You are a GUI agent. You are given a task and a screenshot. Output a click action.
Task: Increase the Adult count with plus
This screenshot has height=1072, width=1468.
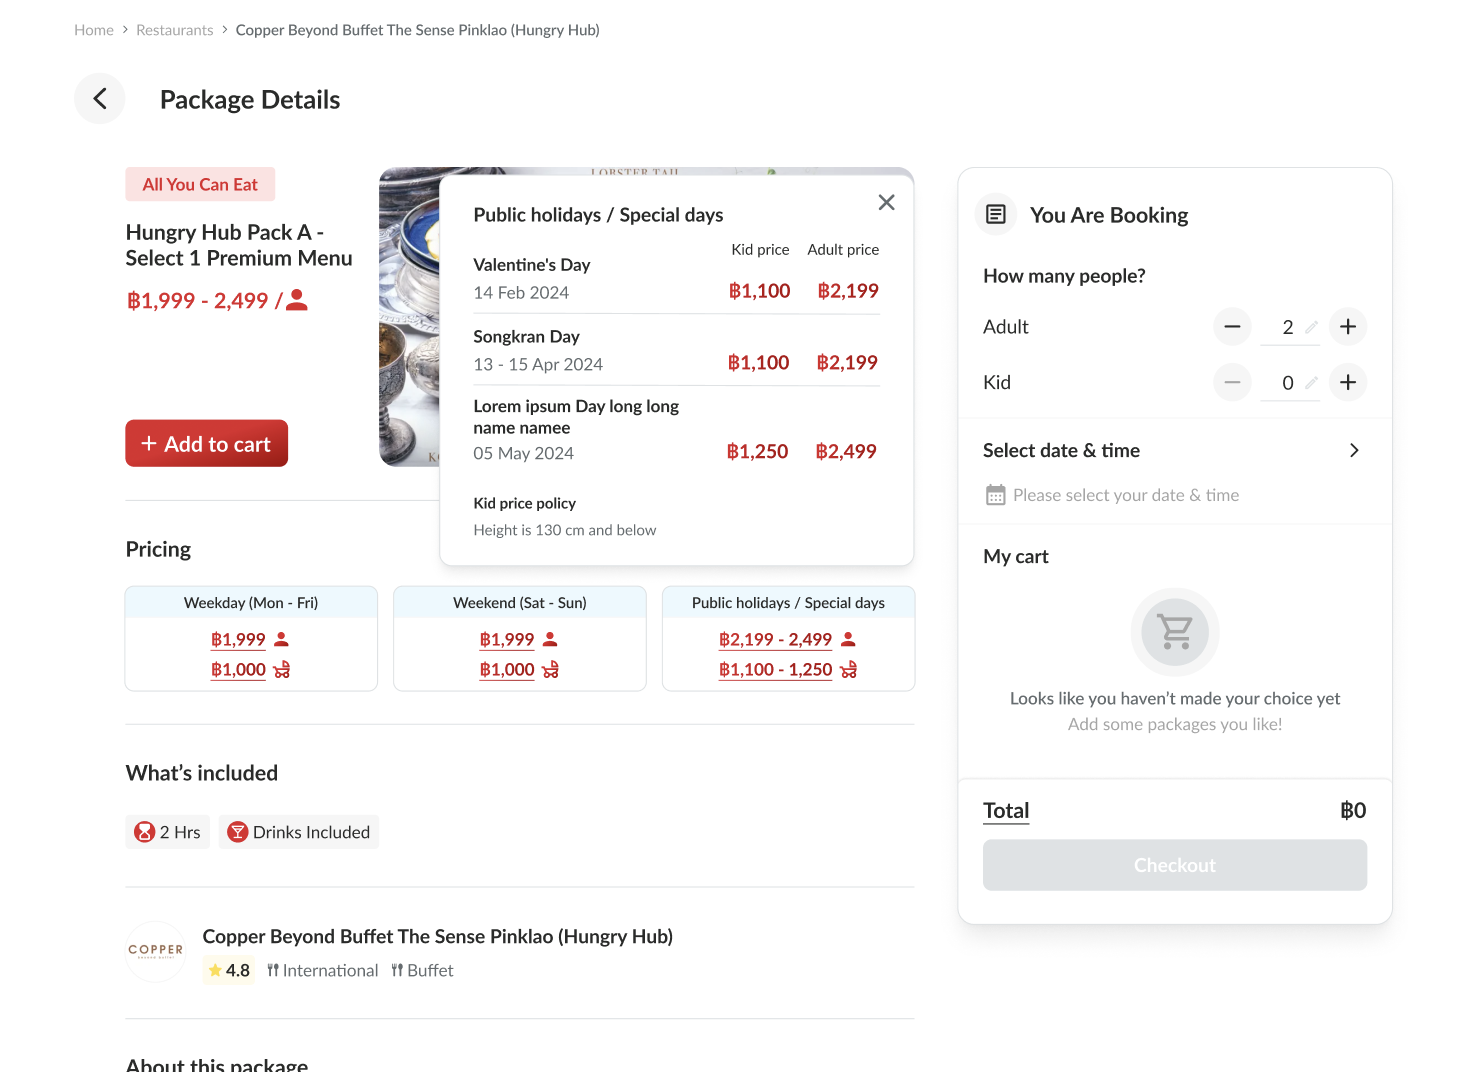(x=1348, y=327)
